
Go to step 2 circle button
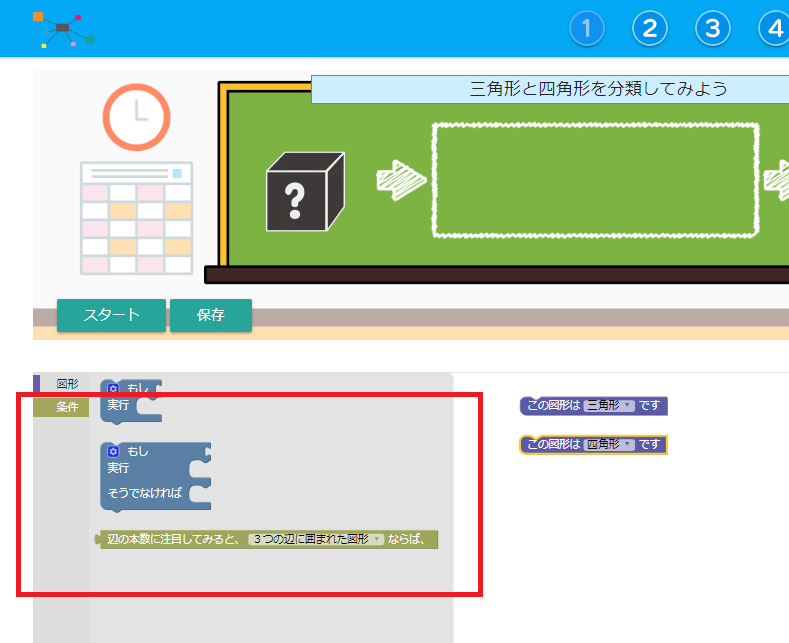point(650,28)
